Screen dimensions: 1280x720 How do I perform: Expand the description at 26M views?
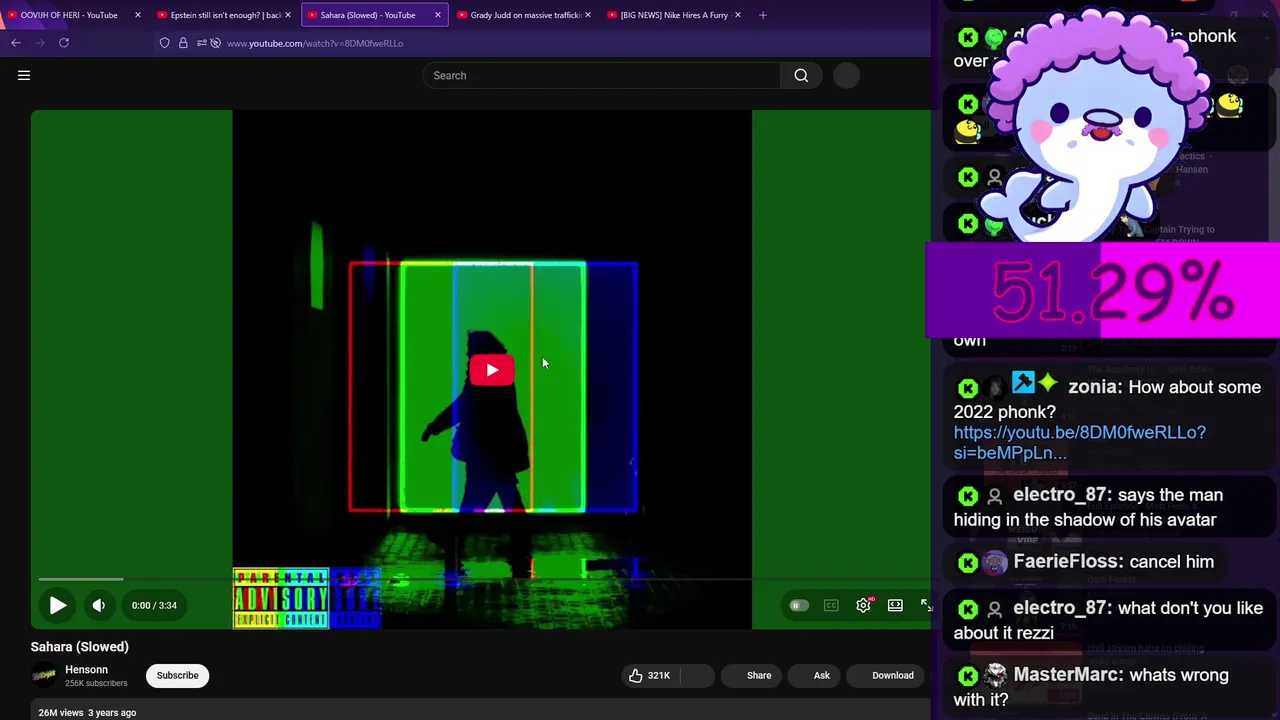(x=87, y=713)
